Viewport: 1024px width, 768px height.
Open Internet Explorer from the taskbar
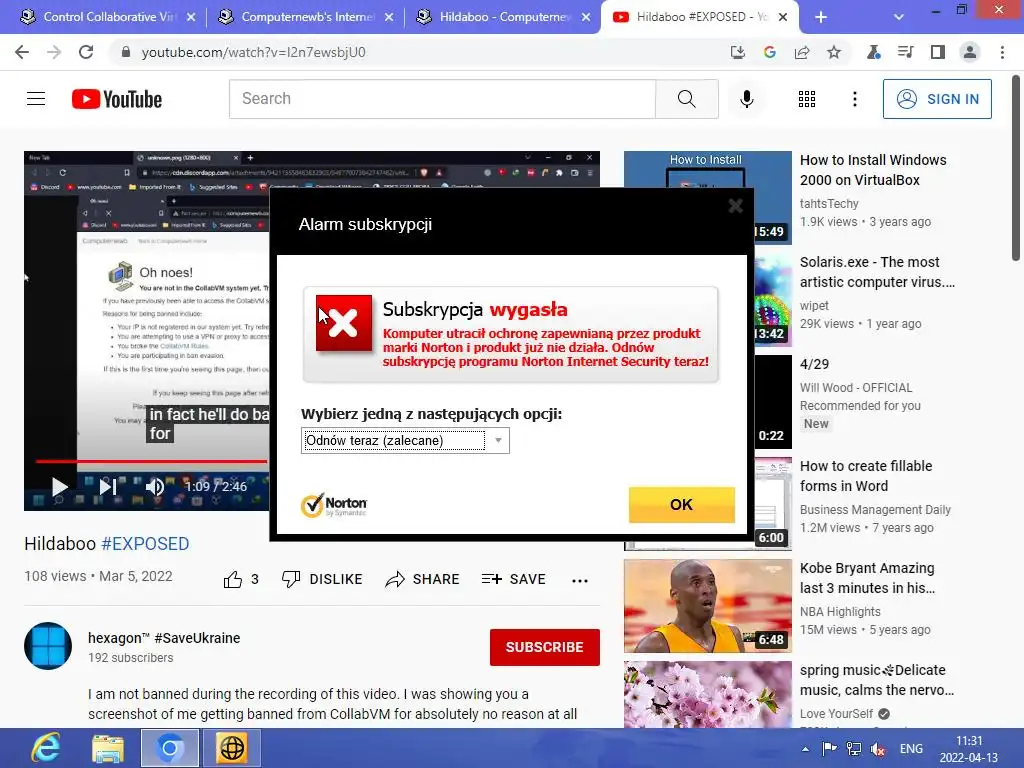coord(46,748)
